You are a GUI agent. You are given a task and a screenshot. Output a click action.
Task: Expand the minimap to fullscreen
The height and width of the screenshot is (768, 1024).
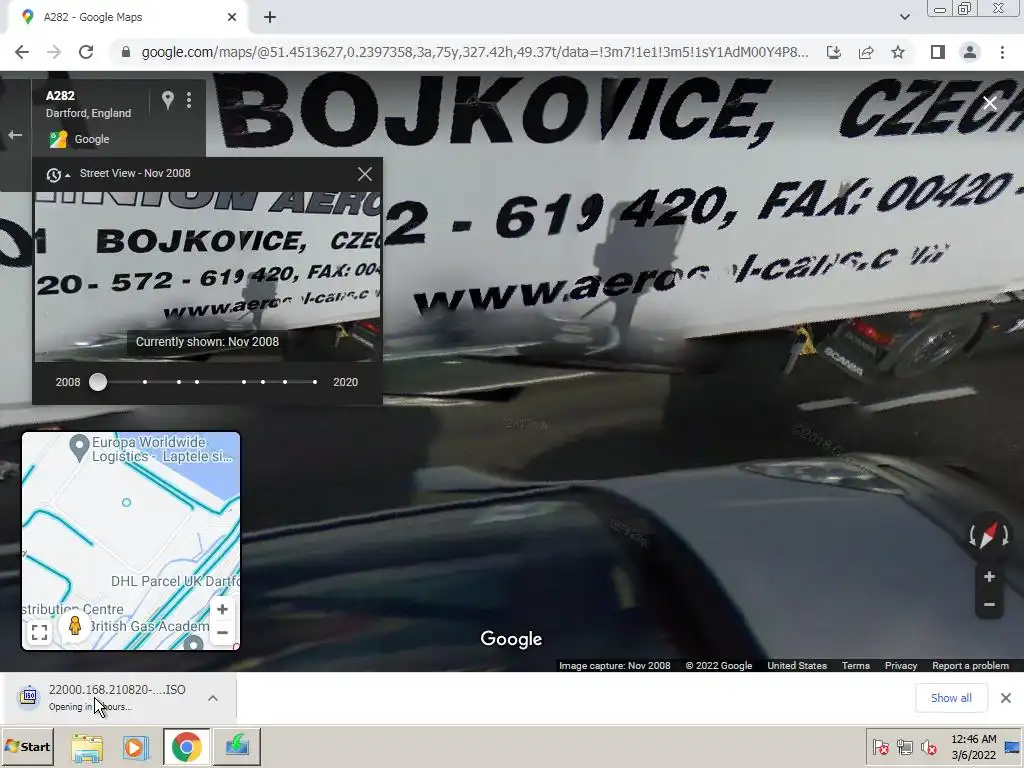click(39, 632)
